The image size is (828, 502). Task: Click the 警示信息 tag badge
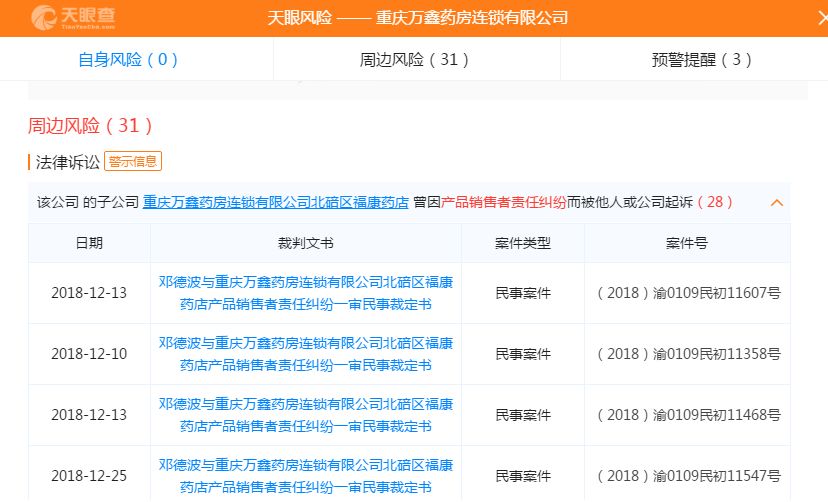(x=134, y=161)
